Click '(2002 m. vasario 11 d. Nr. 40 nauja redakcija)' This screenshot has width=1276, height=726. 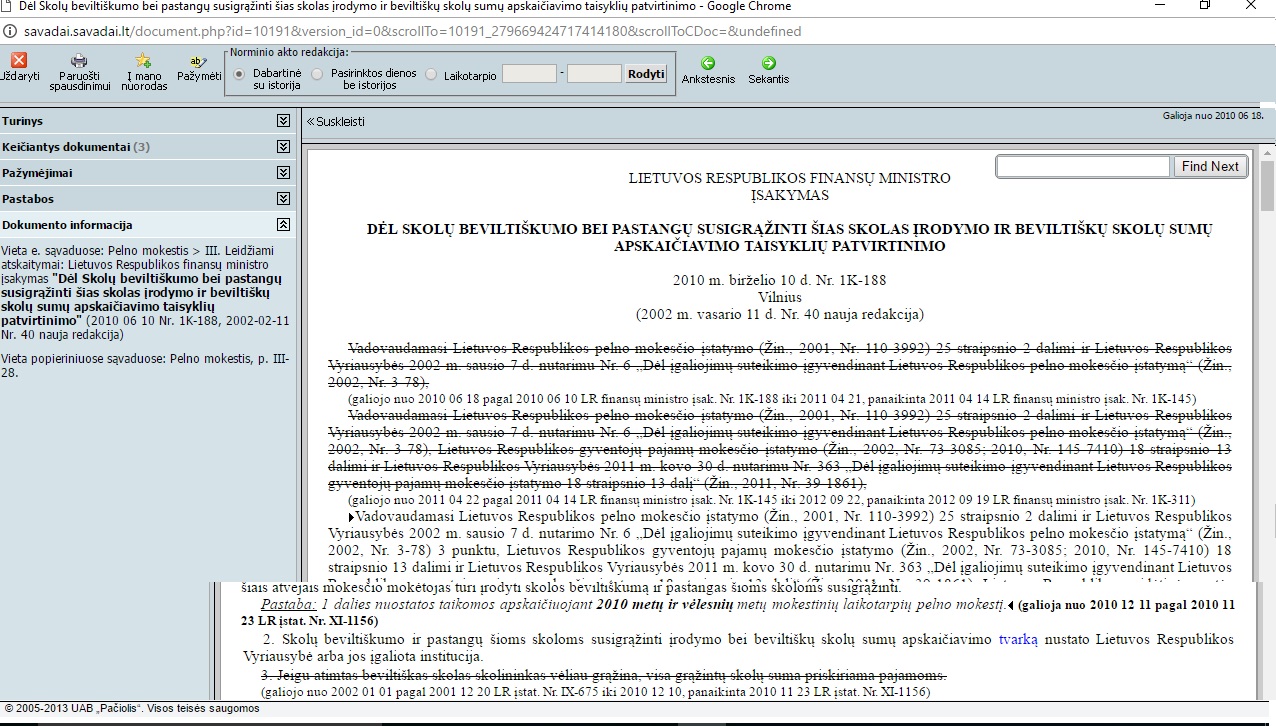coord(780,314)
